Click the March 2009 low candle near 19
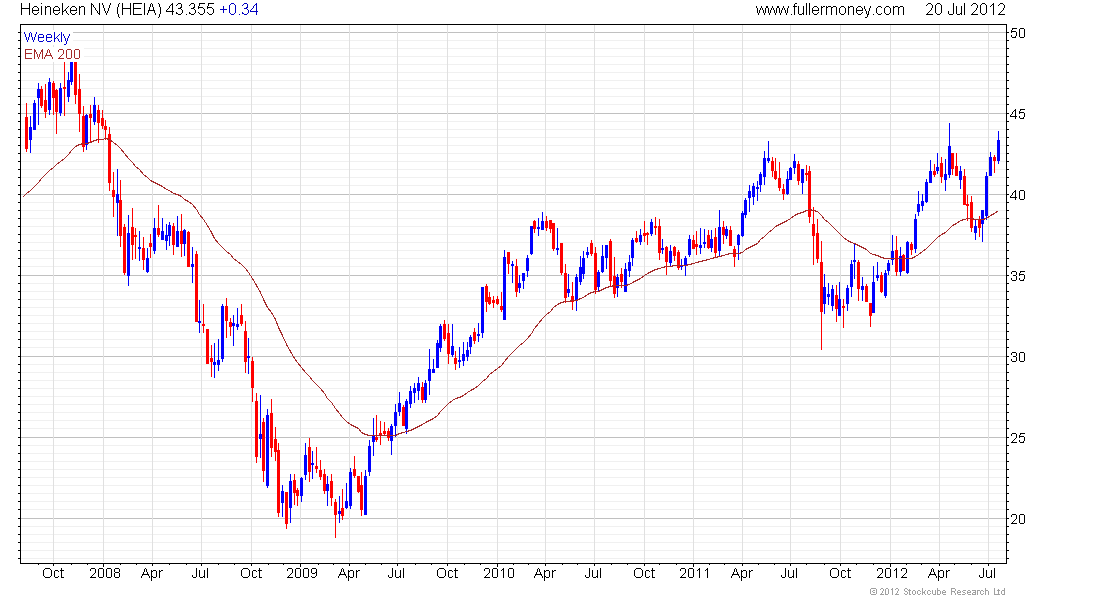Screen dimensions: 1100x600 tap(335, 518)
